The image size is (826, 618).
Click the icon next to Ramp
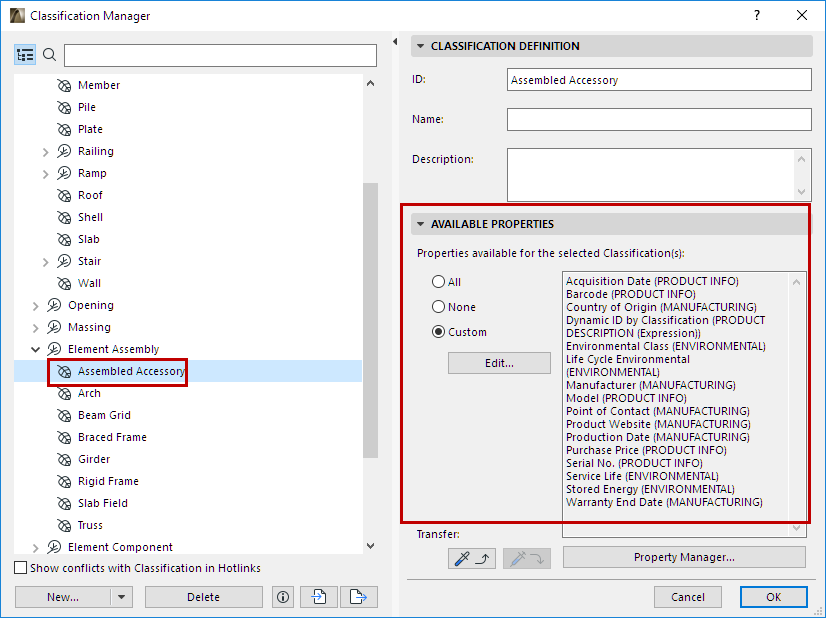[64, 173]
